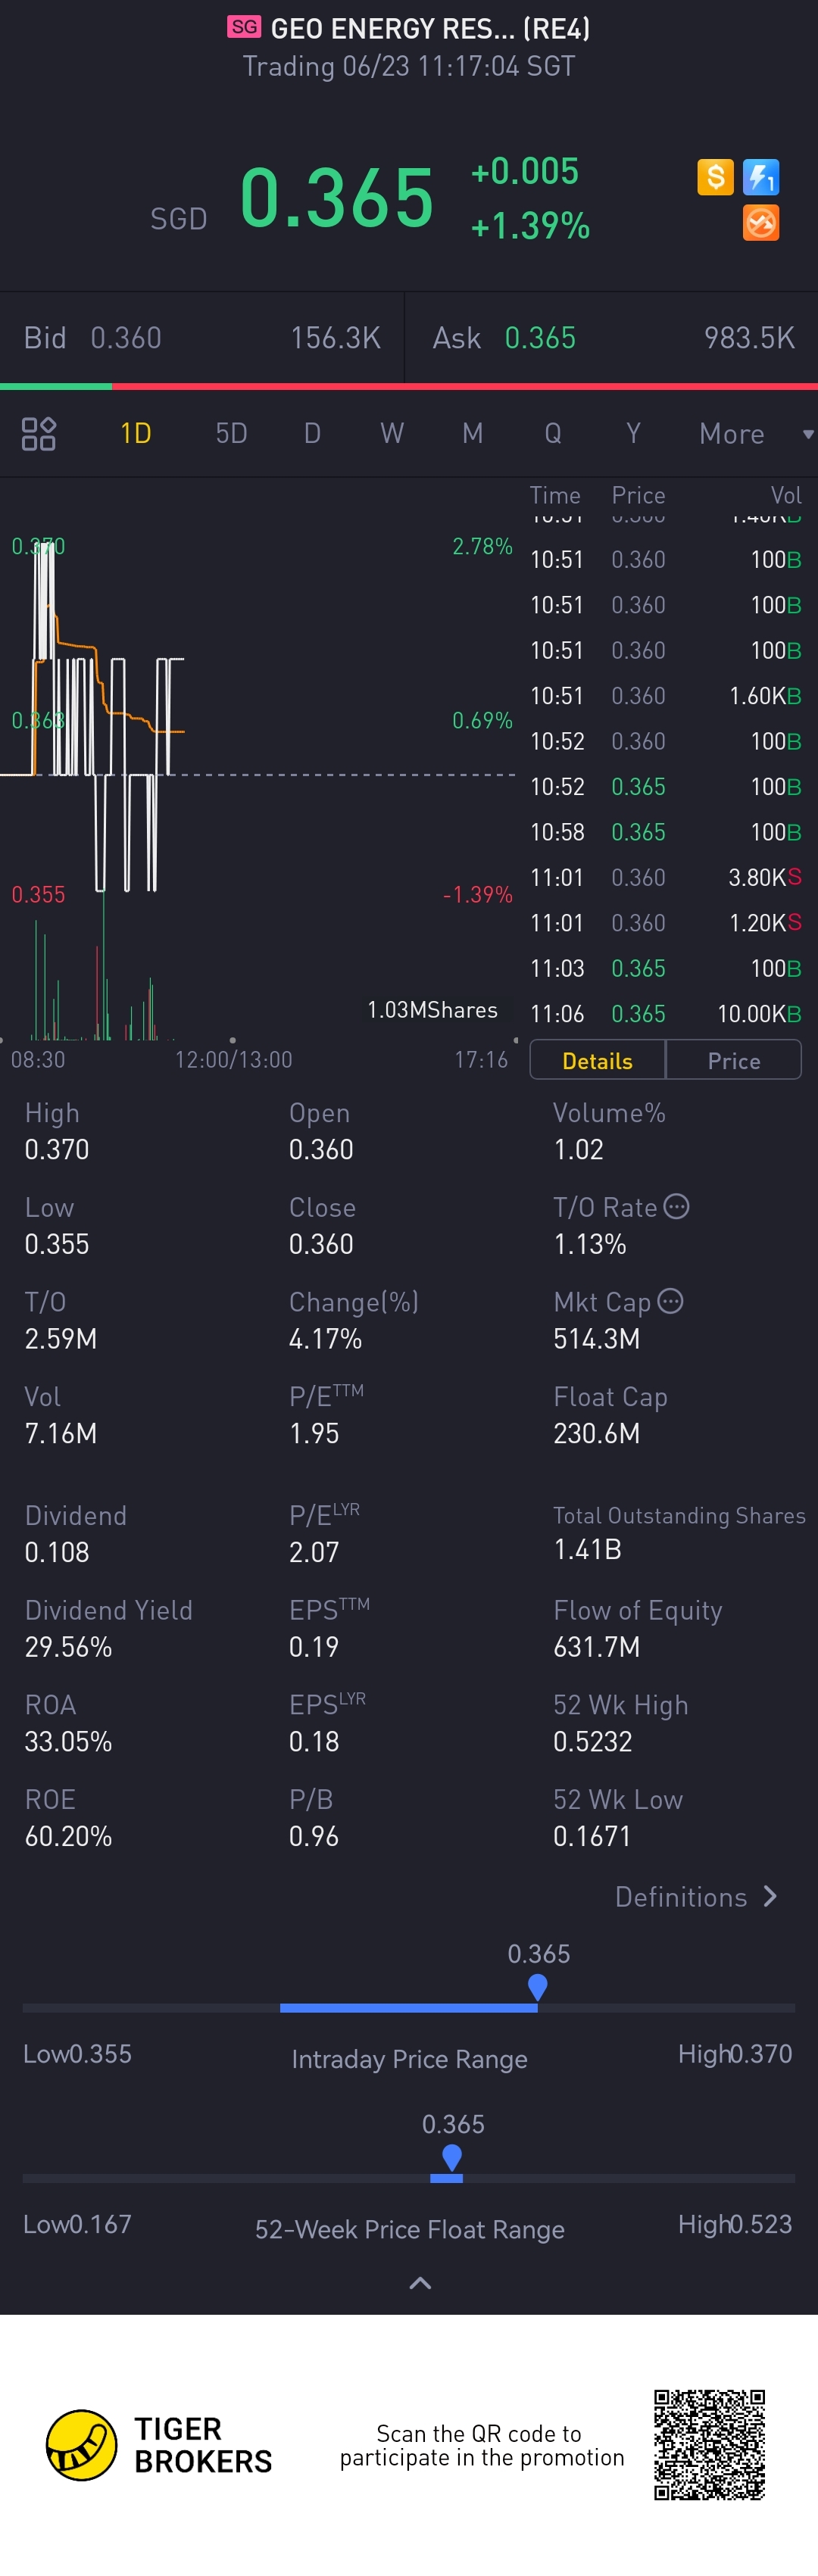The width and height of the screenshot is (818, 2576).
Task: Open the Mkt Cap info icon
Action: tap(671, 1301)
